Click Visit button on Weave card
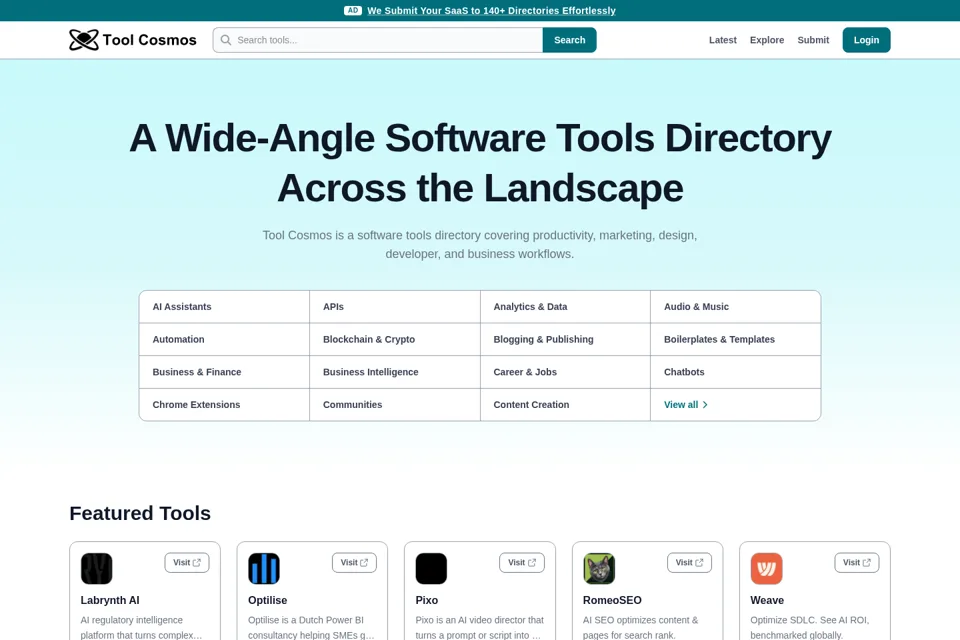 pos(857,562)
